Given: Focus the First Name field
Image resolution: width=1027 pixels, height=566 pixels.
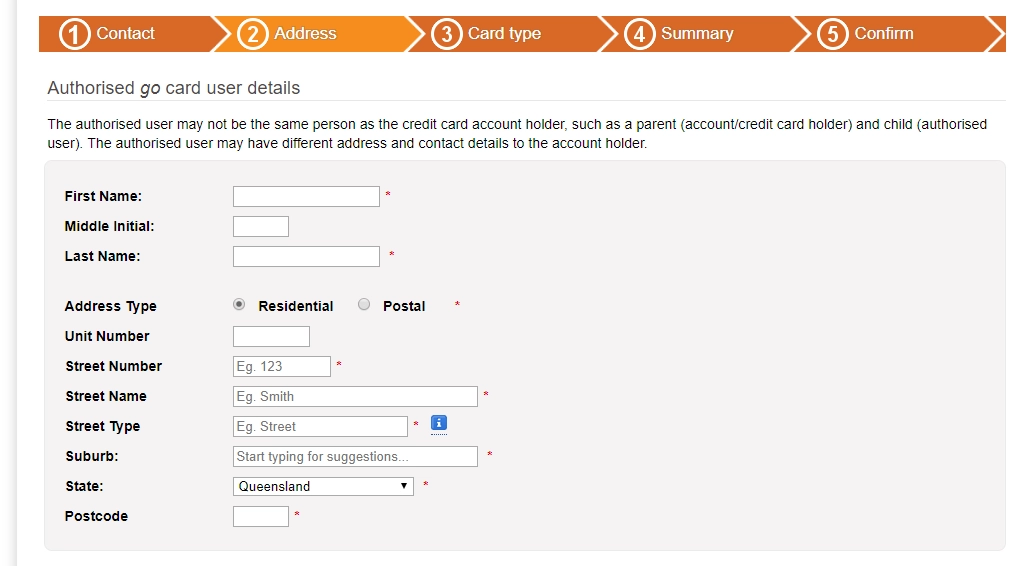Looking at the screenshot, I should click(306, 196).
